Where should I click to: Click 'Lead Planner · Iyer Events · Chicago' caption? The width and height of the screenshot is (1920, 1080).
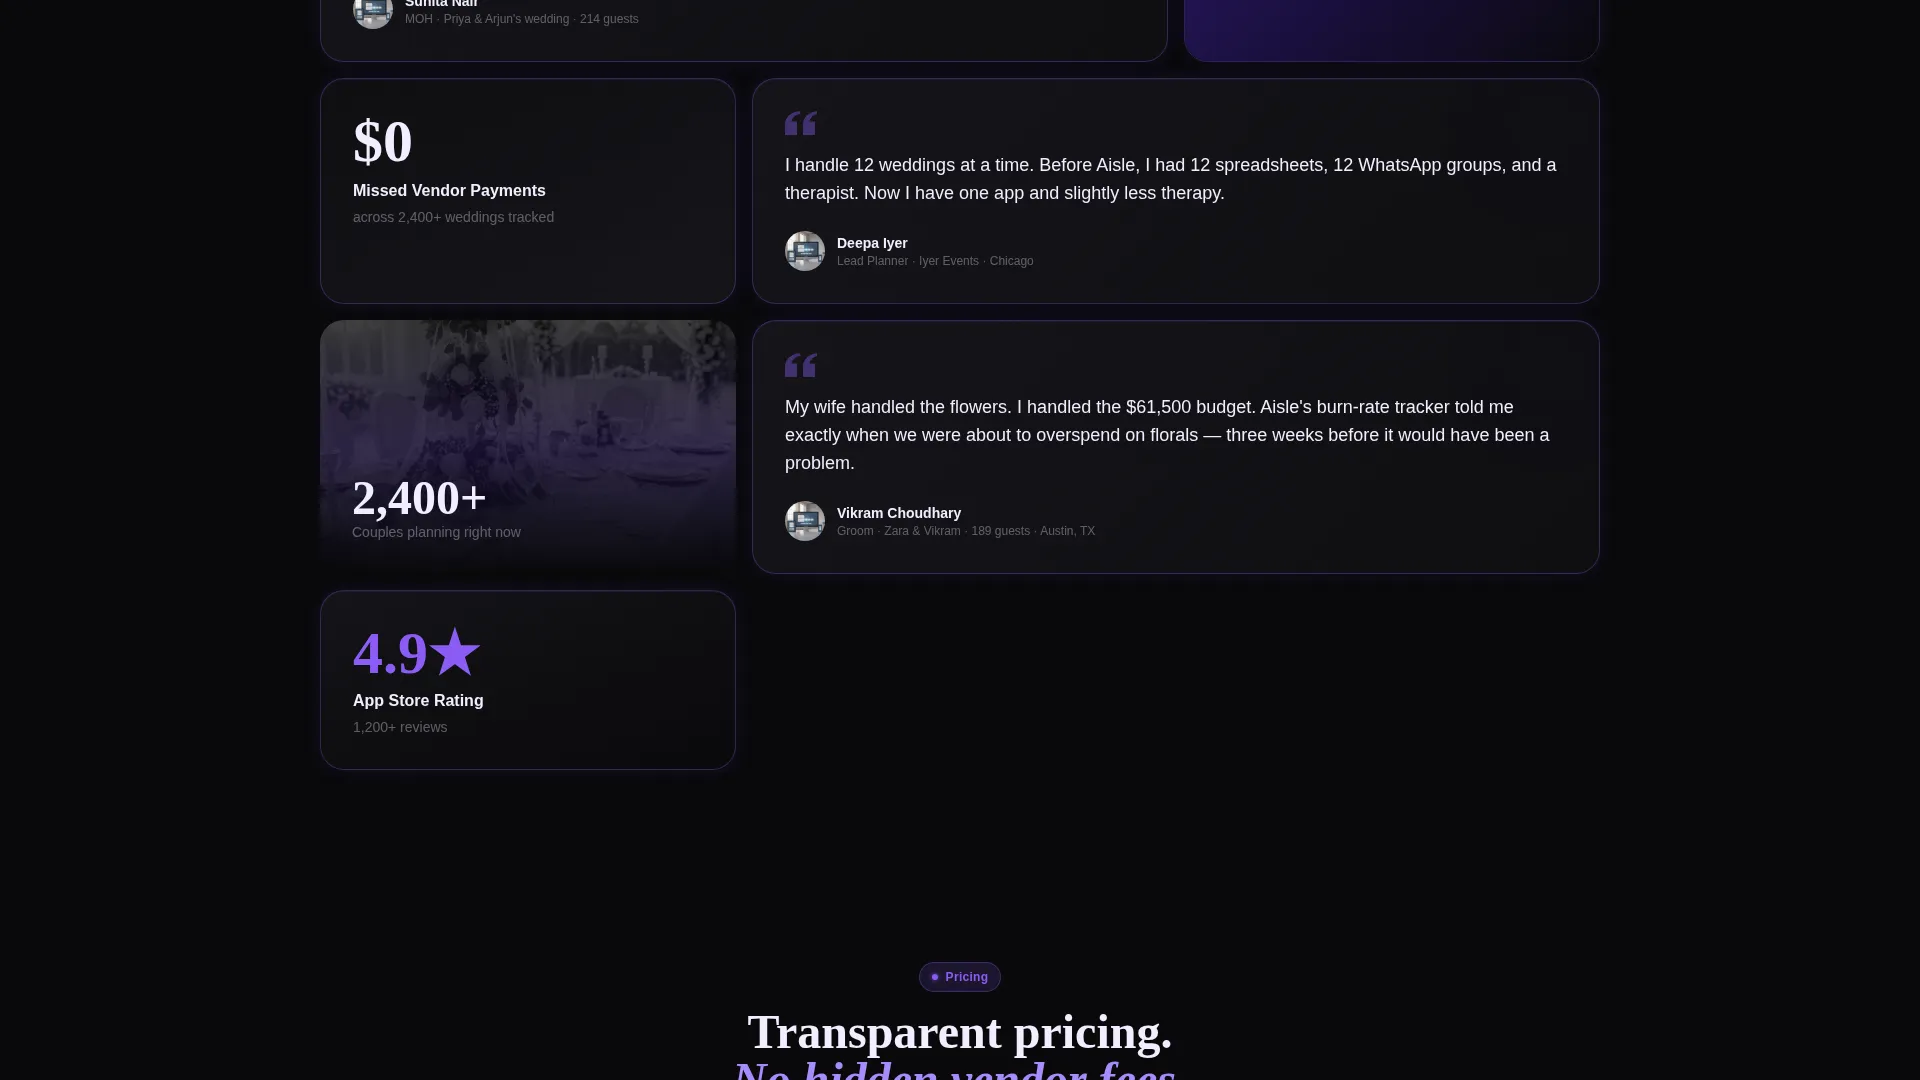pos(935,261)
